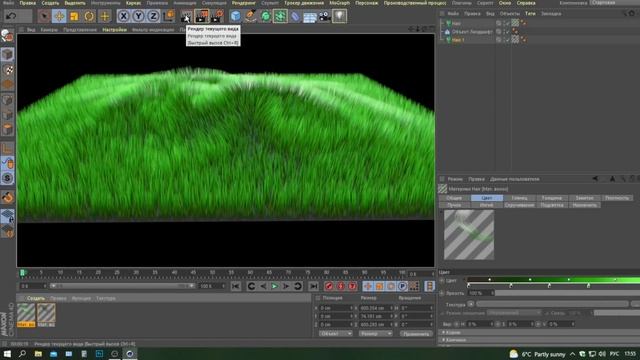
Task: Select the Texture mode checker icon
Action: pyautogui.click(x=7, y=70)
